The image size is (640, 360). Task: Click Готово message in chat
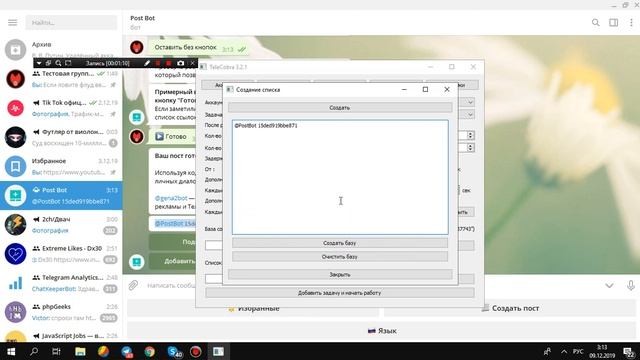click(x=171, y=136)
